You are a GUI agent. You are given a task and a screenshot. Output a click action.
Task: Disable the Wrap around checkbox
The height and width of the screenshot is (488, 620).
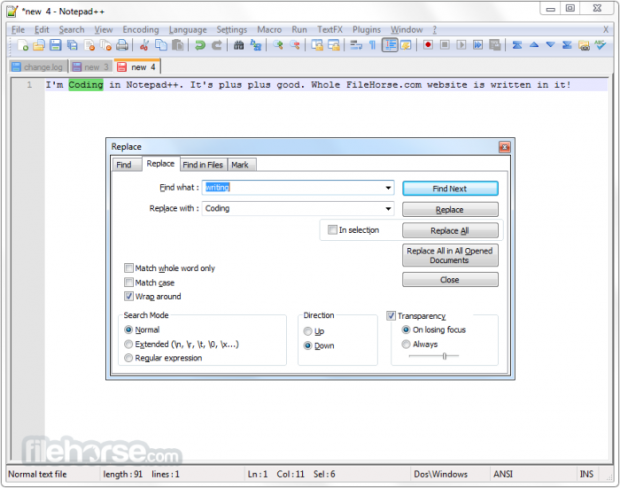(129, 296)
